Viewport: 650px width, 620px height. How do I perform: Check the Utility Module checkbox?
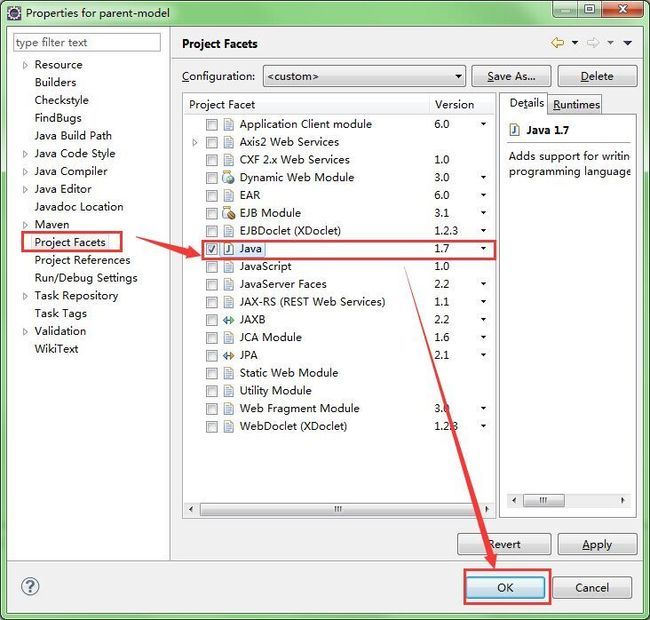(212, 391)
